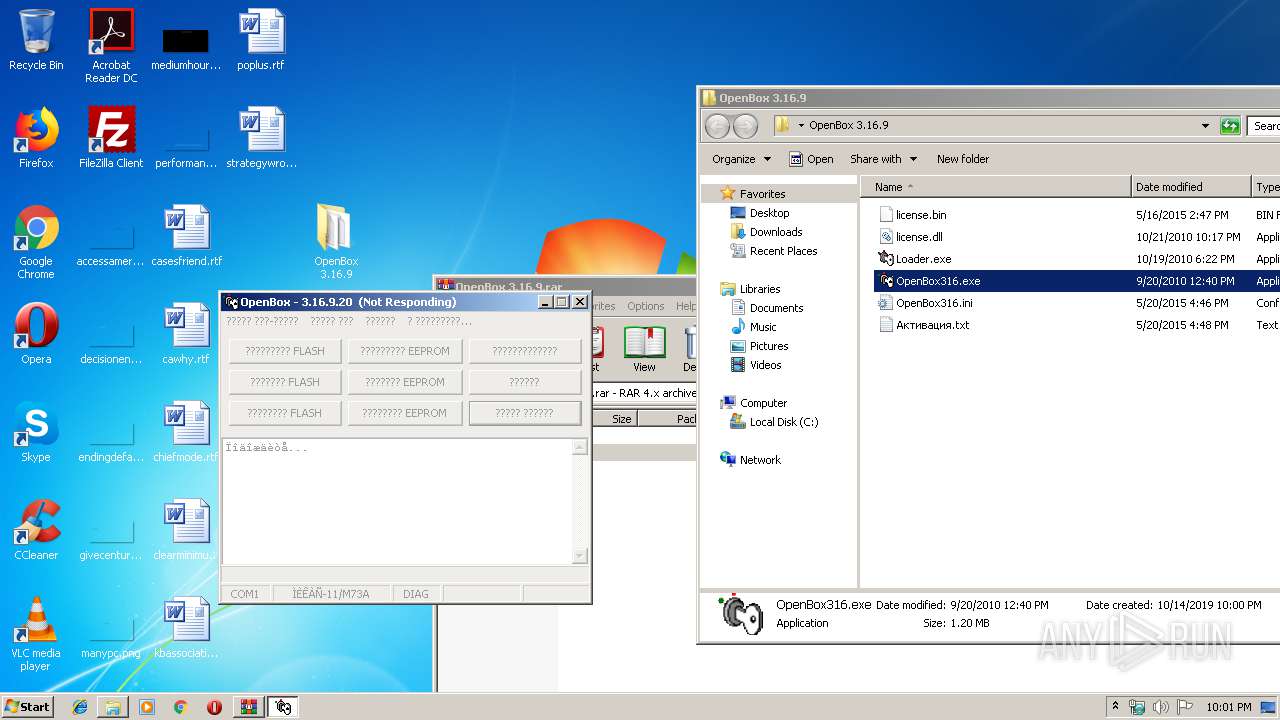Open the '? ?????????...' menu in OpenBox
Viewport: 1280px width, 720px height.
tap(439, 321)
